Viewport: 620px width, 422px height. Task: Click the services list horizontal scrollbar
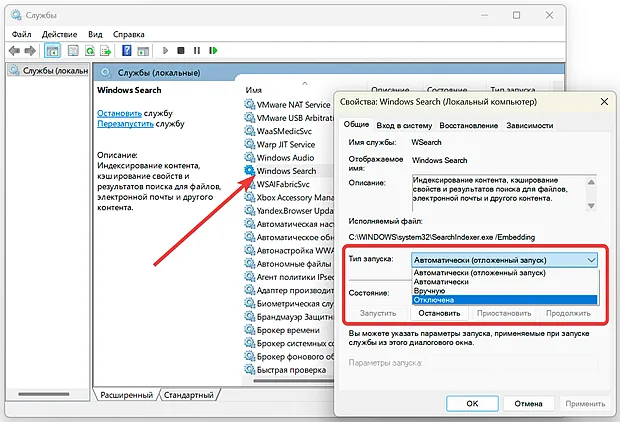(293, 381)
